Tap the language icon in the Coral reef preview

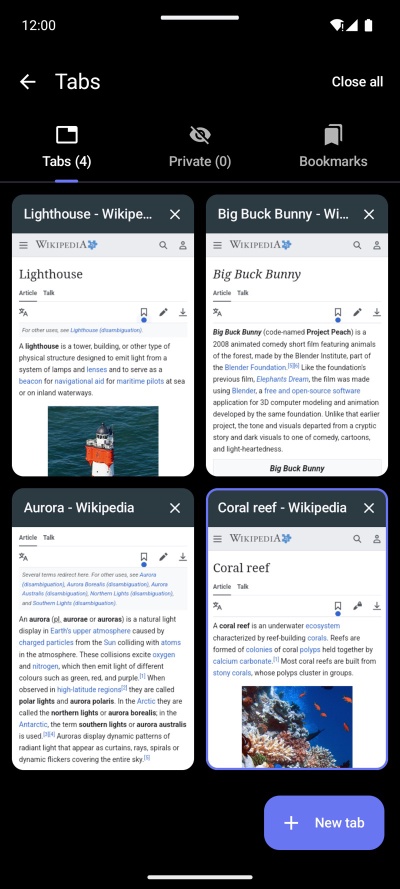click(x=217, y=606)
